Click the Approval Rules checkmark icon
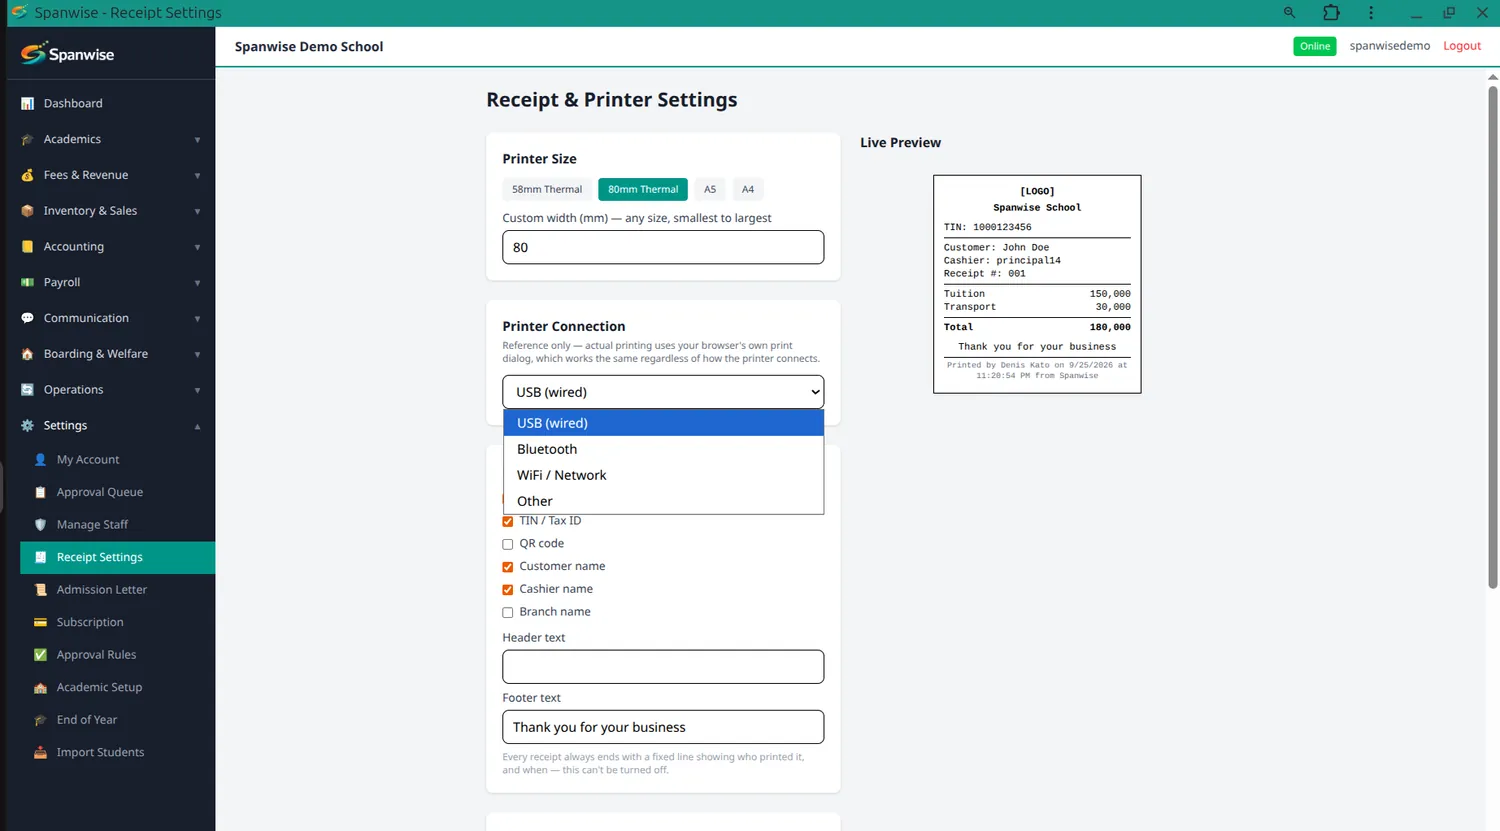Image resolution: width=1500 pixels, height=831 pixels. coord(40,655)
